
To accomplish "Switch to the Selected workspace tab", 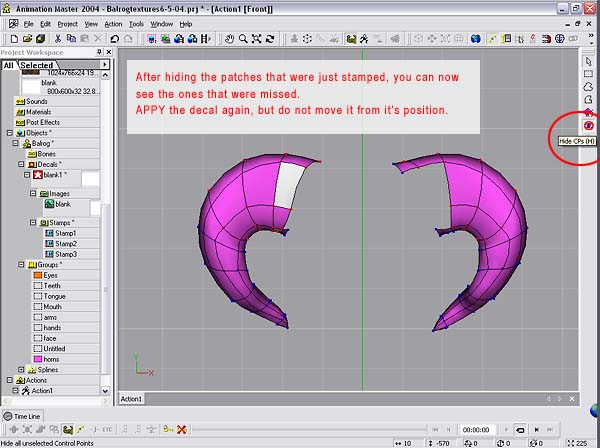I will coord(38,65).
